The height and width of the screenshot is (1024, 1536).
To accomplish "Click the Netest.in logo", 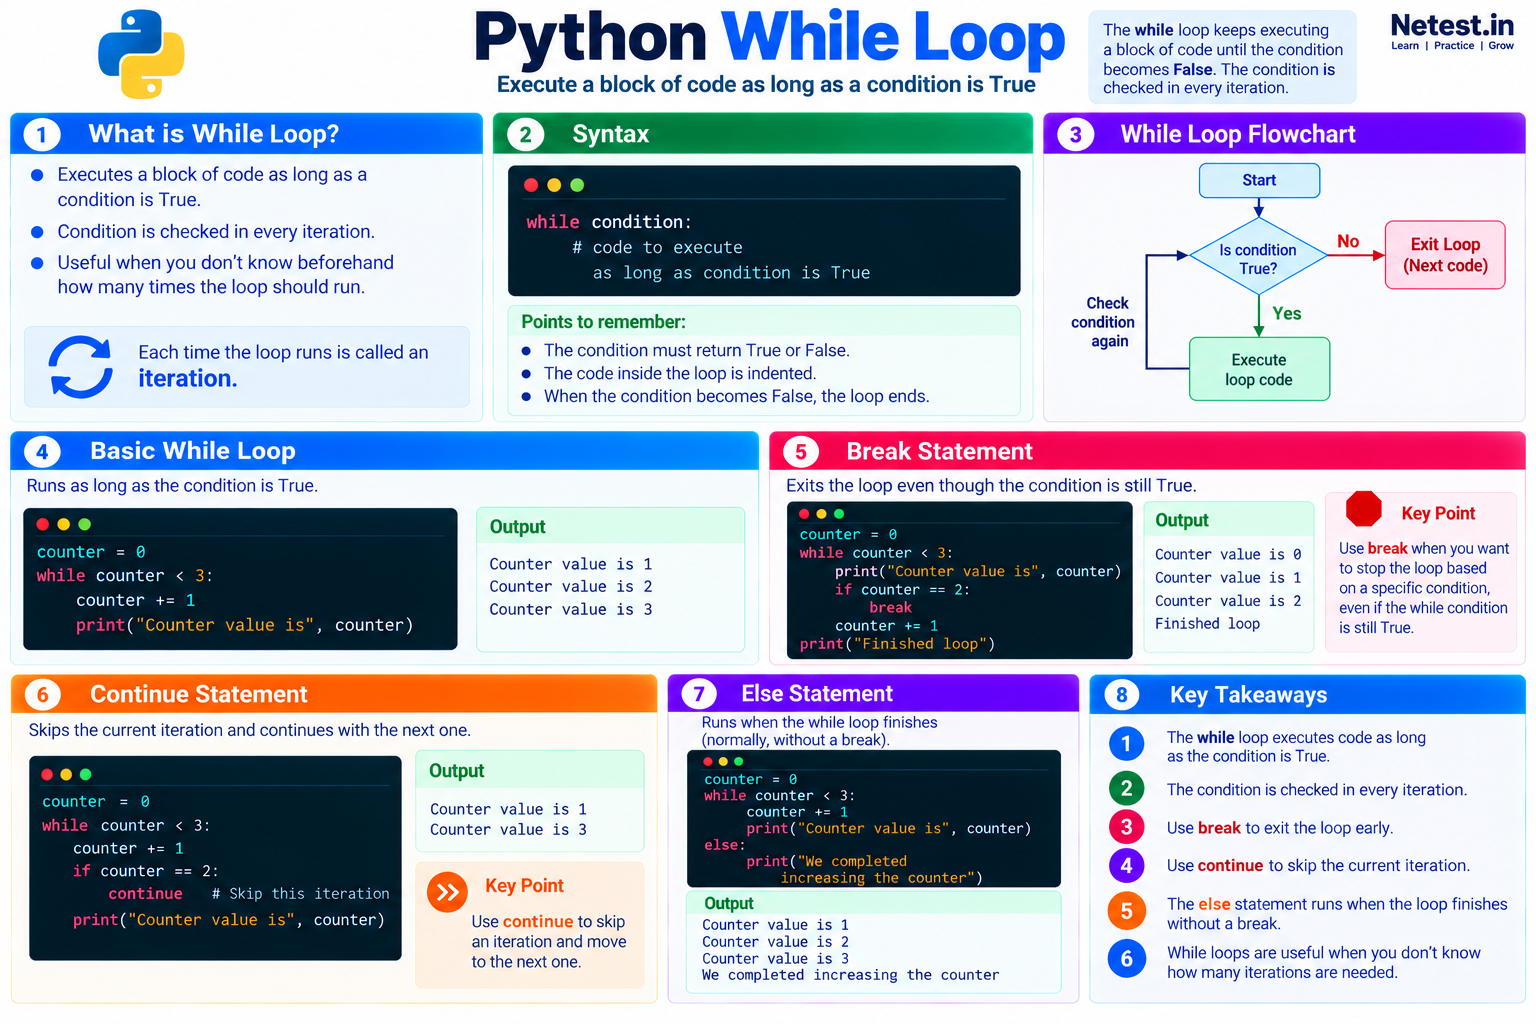I will click(x=1452, y=32).
